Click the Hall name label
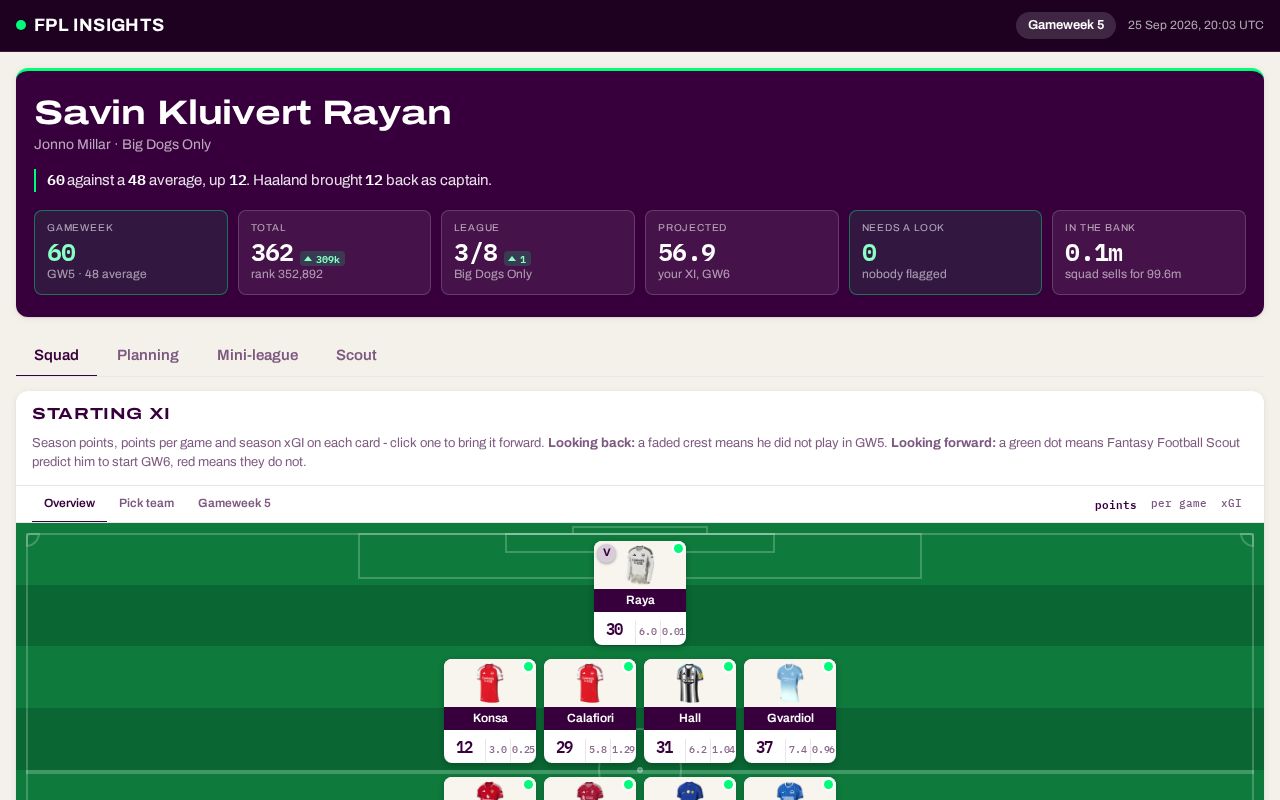The width and height of the screenshot is (1280, 800). point(690,718)
